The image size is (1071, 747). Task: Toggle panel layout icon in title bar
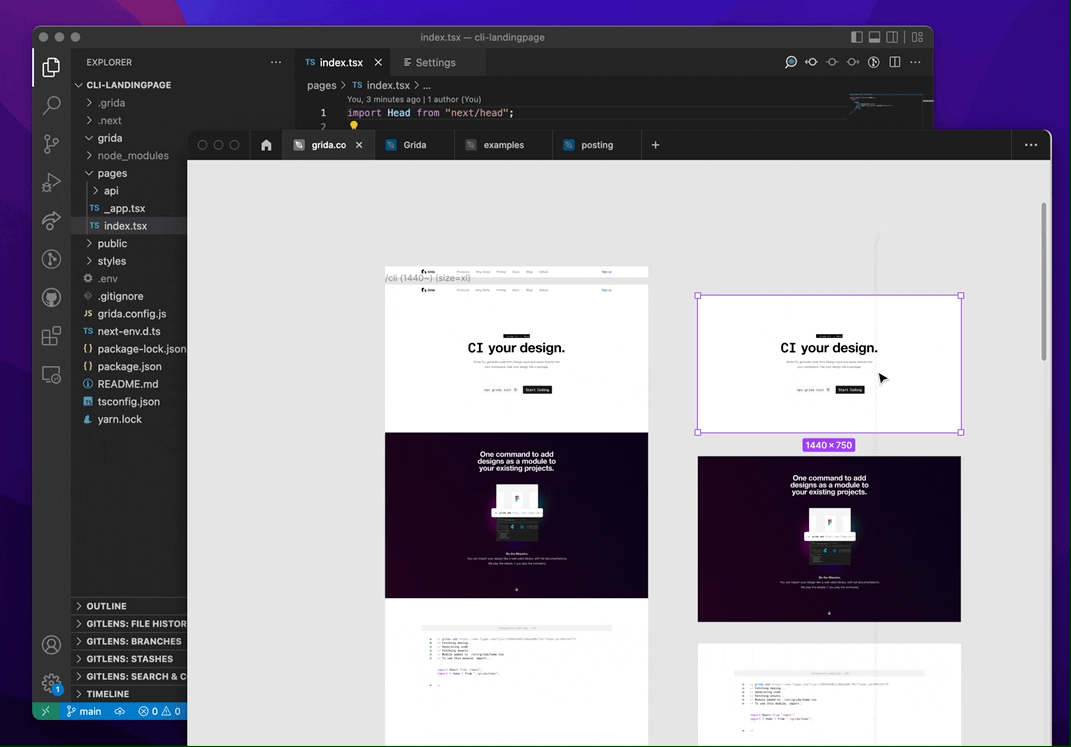point(874,37)
